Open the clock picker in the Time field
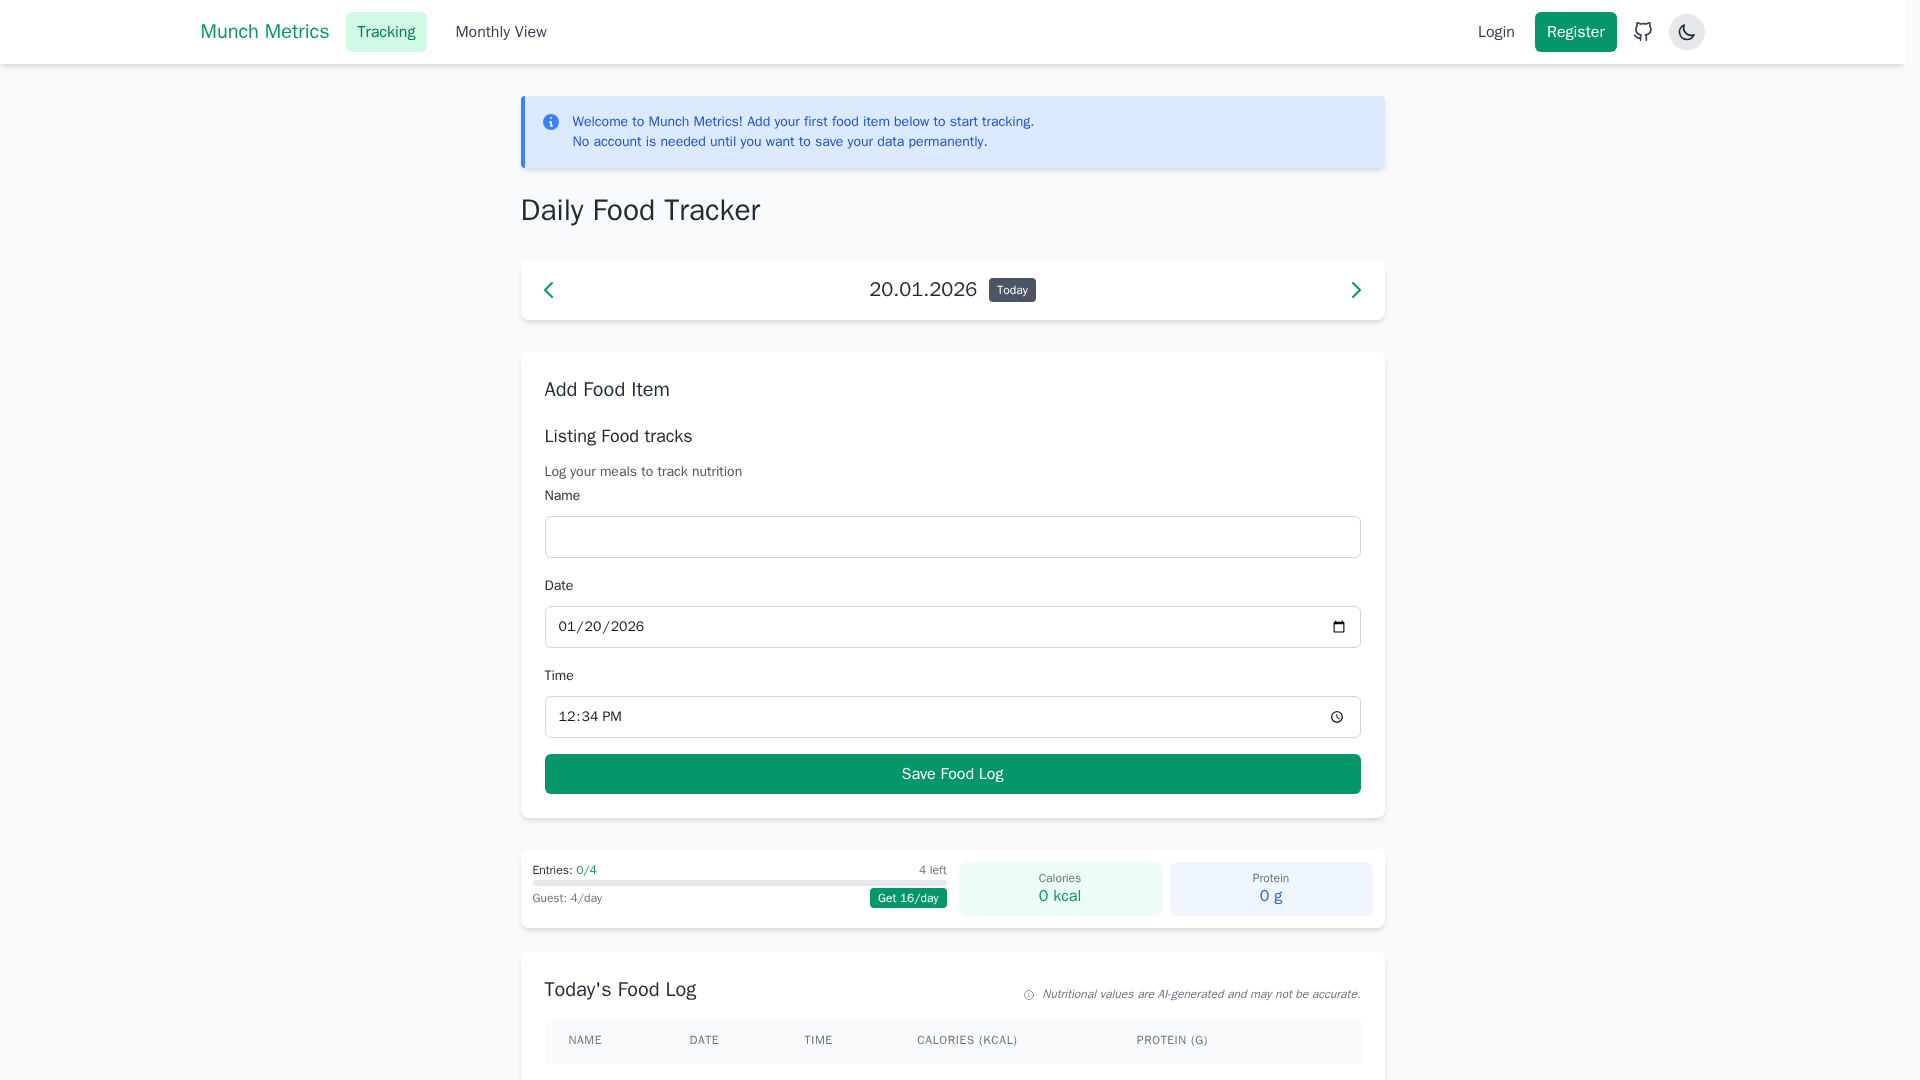This screenshot has height=1080, width=1920. point(1337,717)
